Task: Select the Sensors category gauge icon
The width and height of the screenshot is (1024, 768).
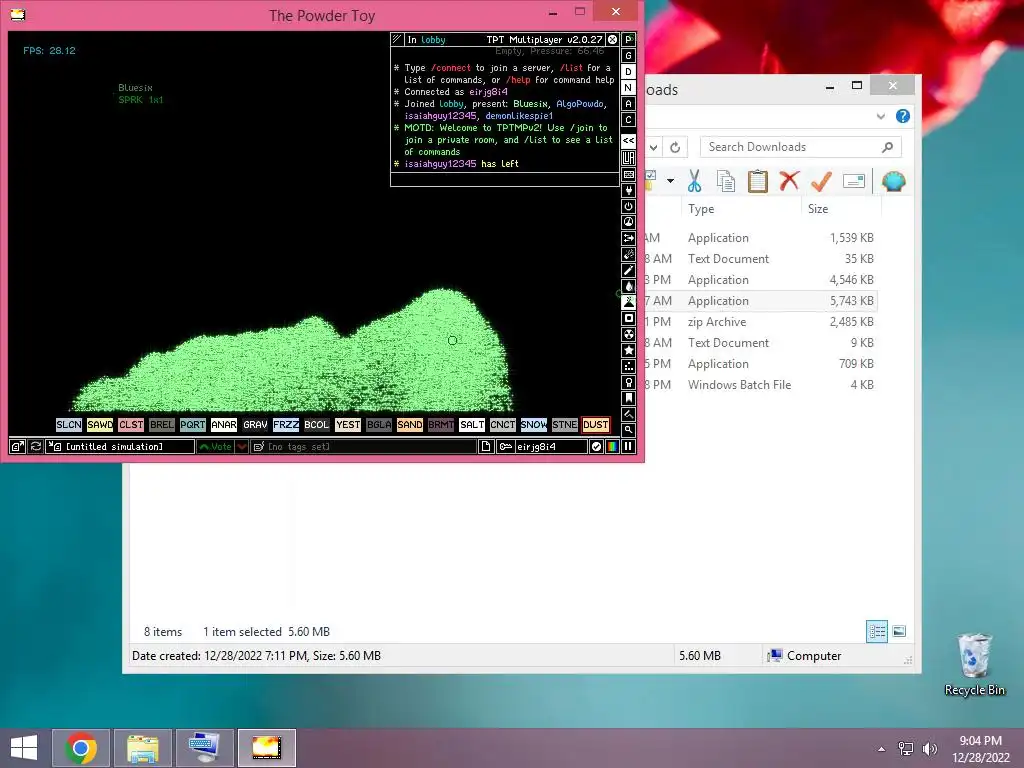Action: (628, 222)
